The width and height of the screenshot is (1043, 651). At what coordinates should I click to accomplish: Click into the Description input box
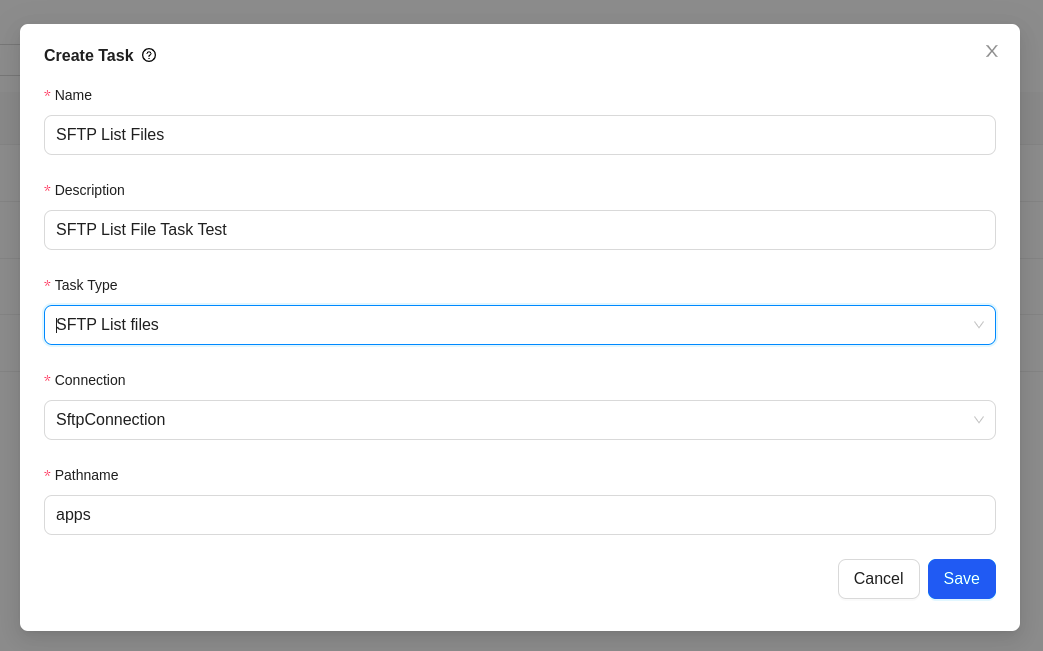point(520,230)
